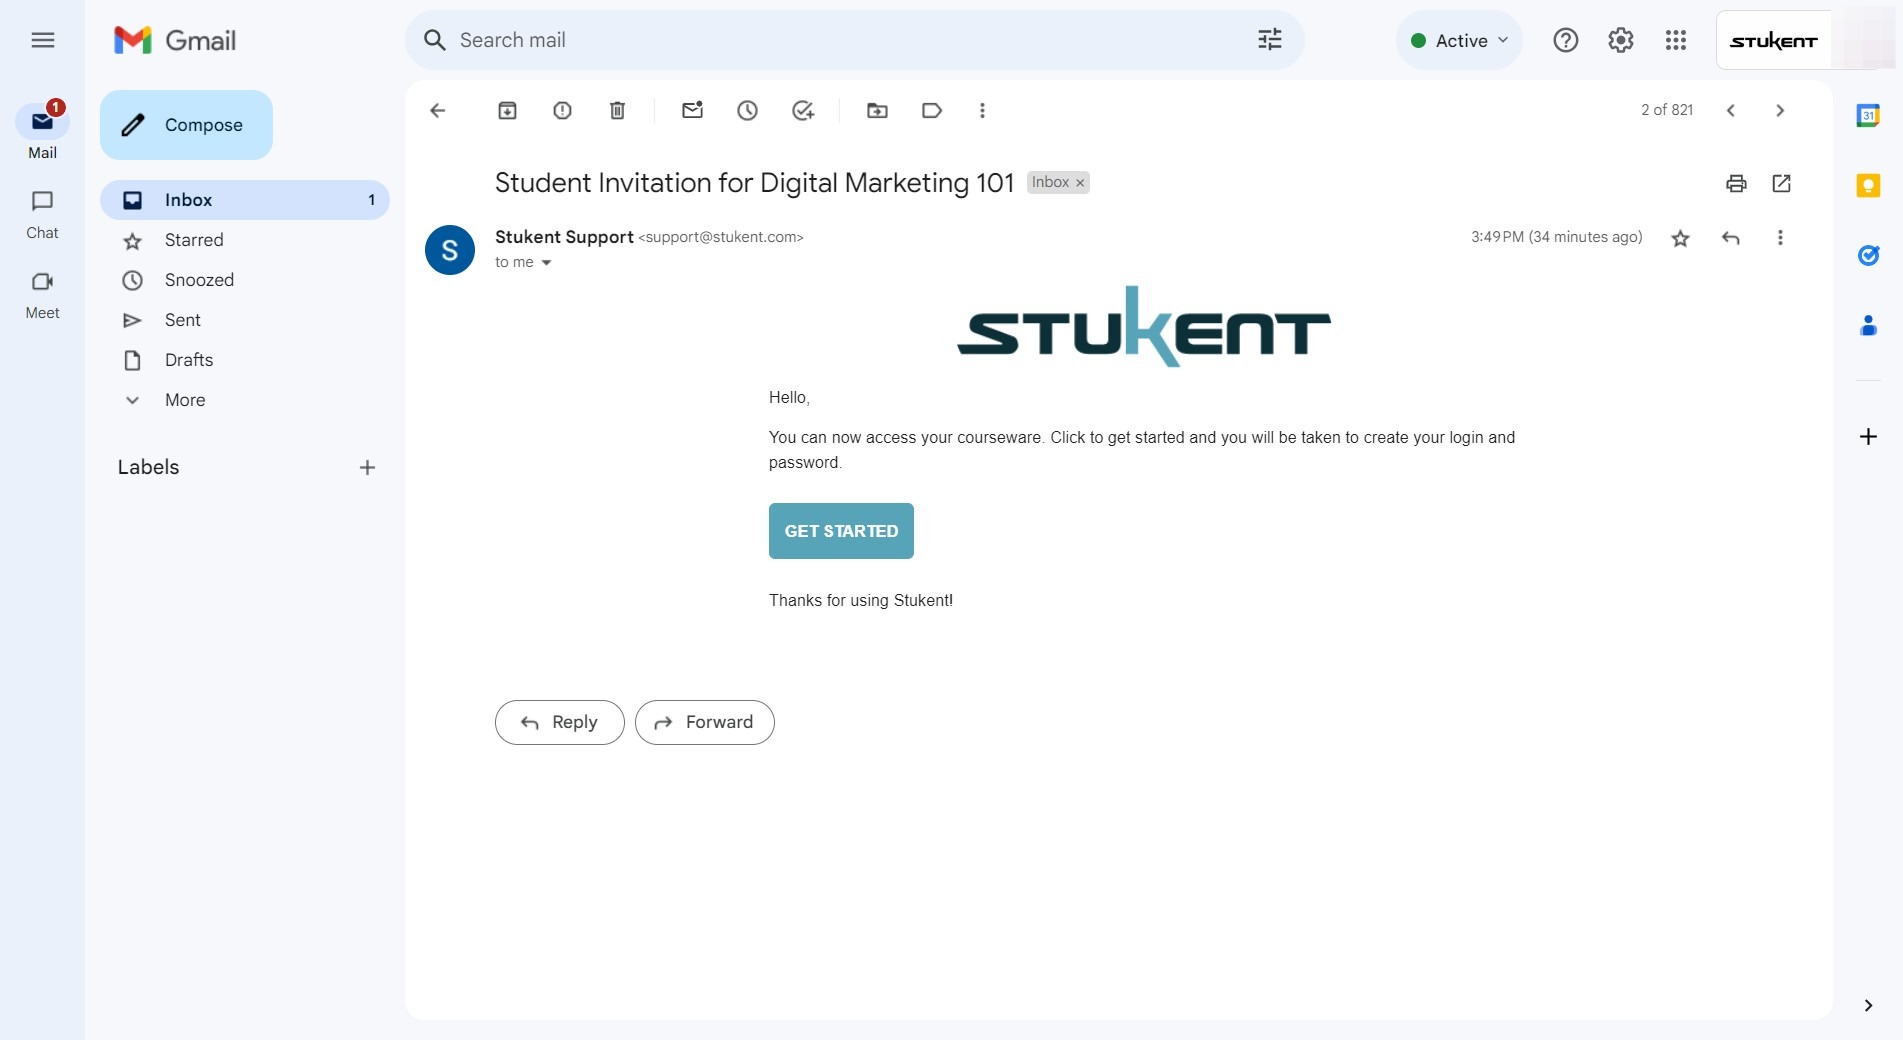Open Google Calendar side panel
The image size is (1903, 1040).
pyautogui.click(x=1868, y=116)
